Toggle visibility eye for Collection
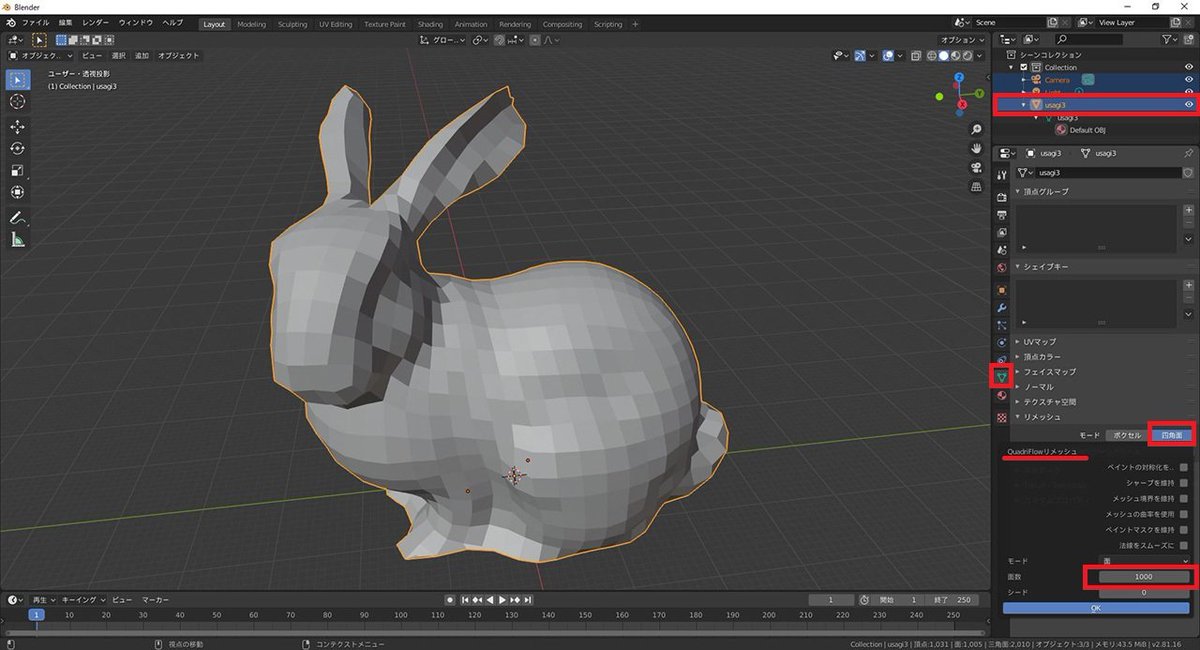This screenshot has width=1200, height=650. 1189,67
